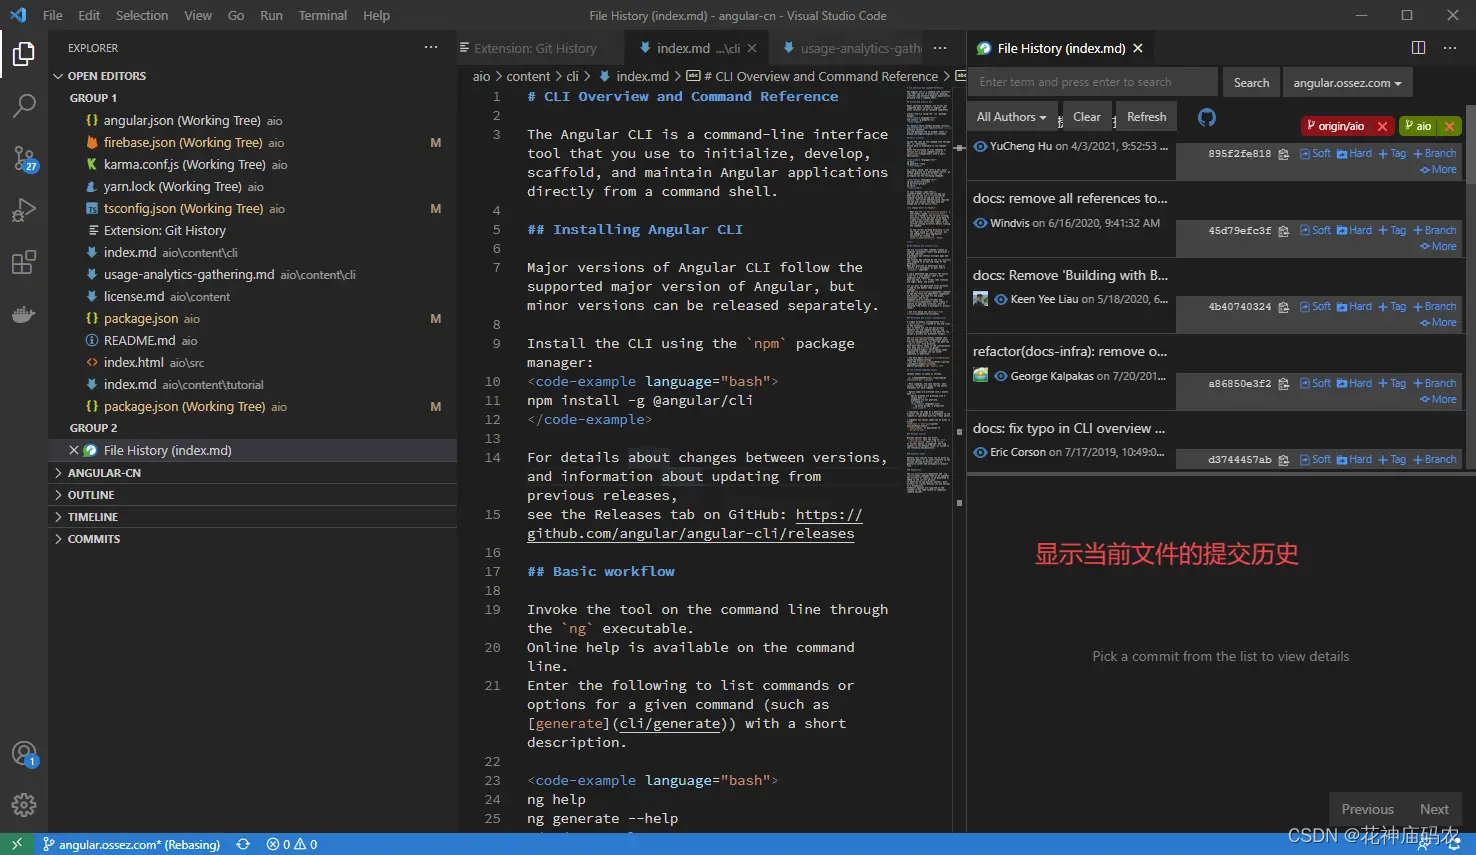Open the Run and Debug view

tap(24, 210)
